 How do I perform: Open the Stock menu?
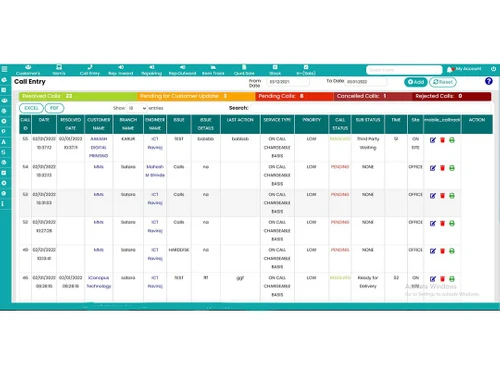[275, 70]
